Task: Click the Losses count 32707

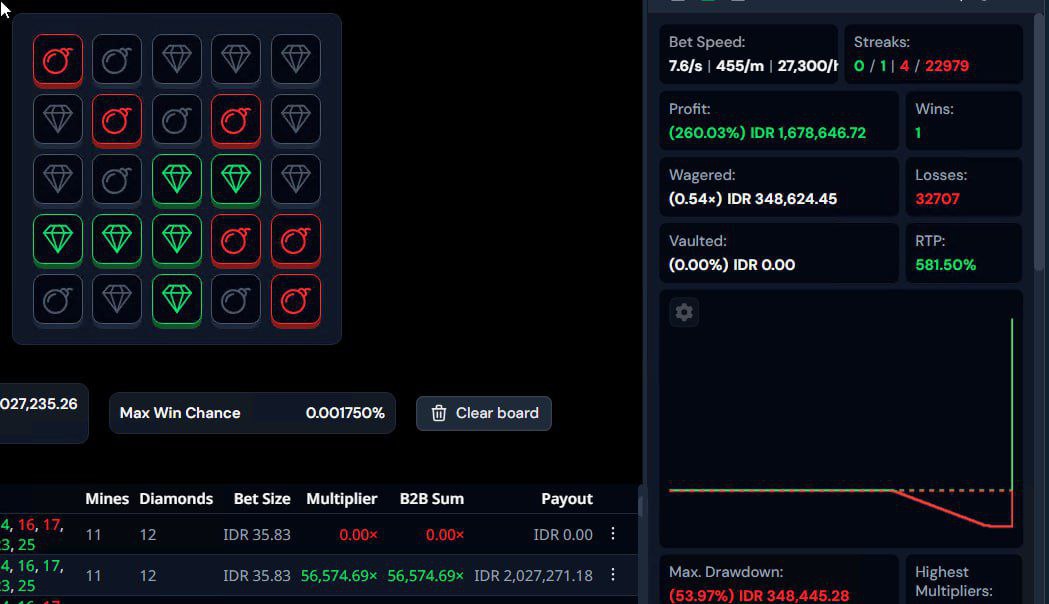Action: click(x=937, y=199)
